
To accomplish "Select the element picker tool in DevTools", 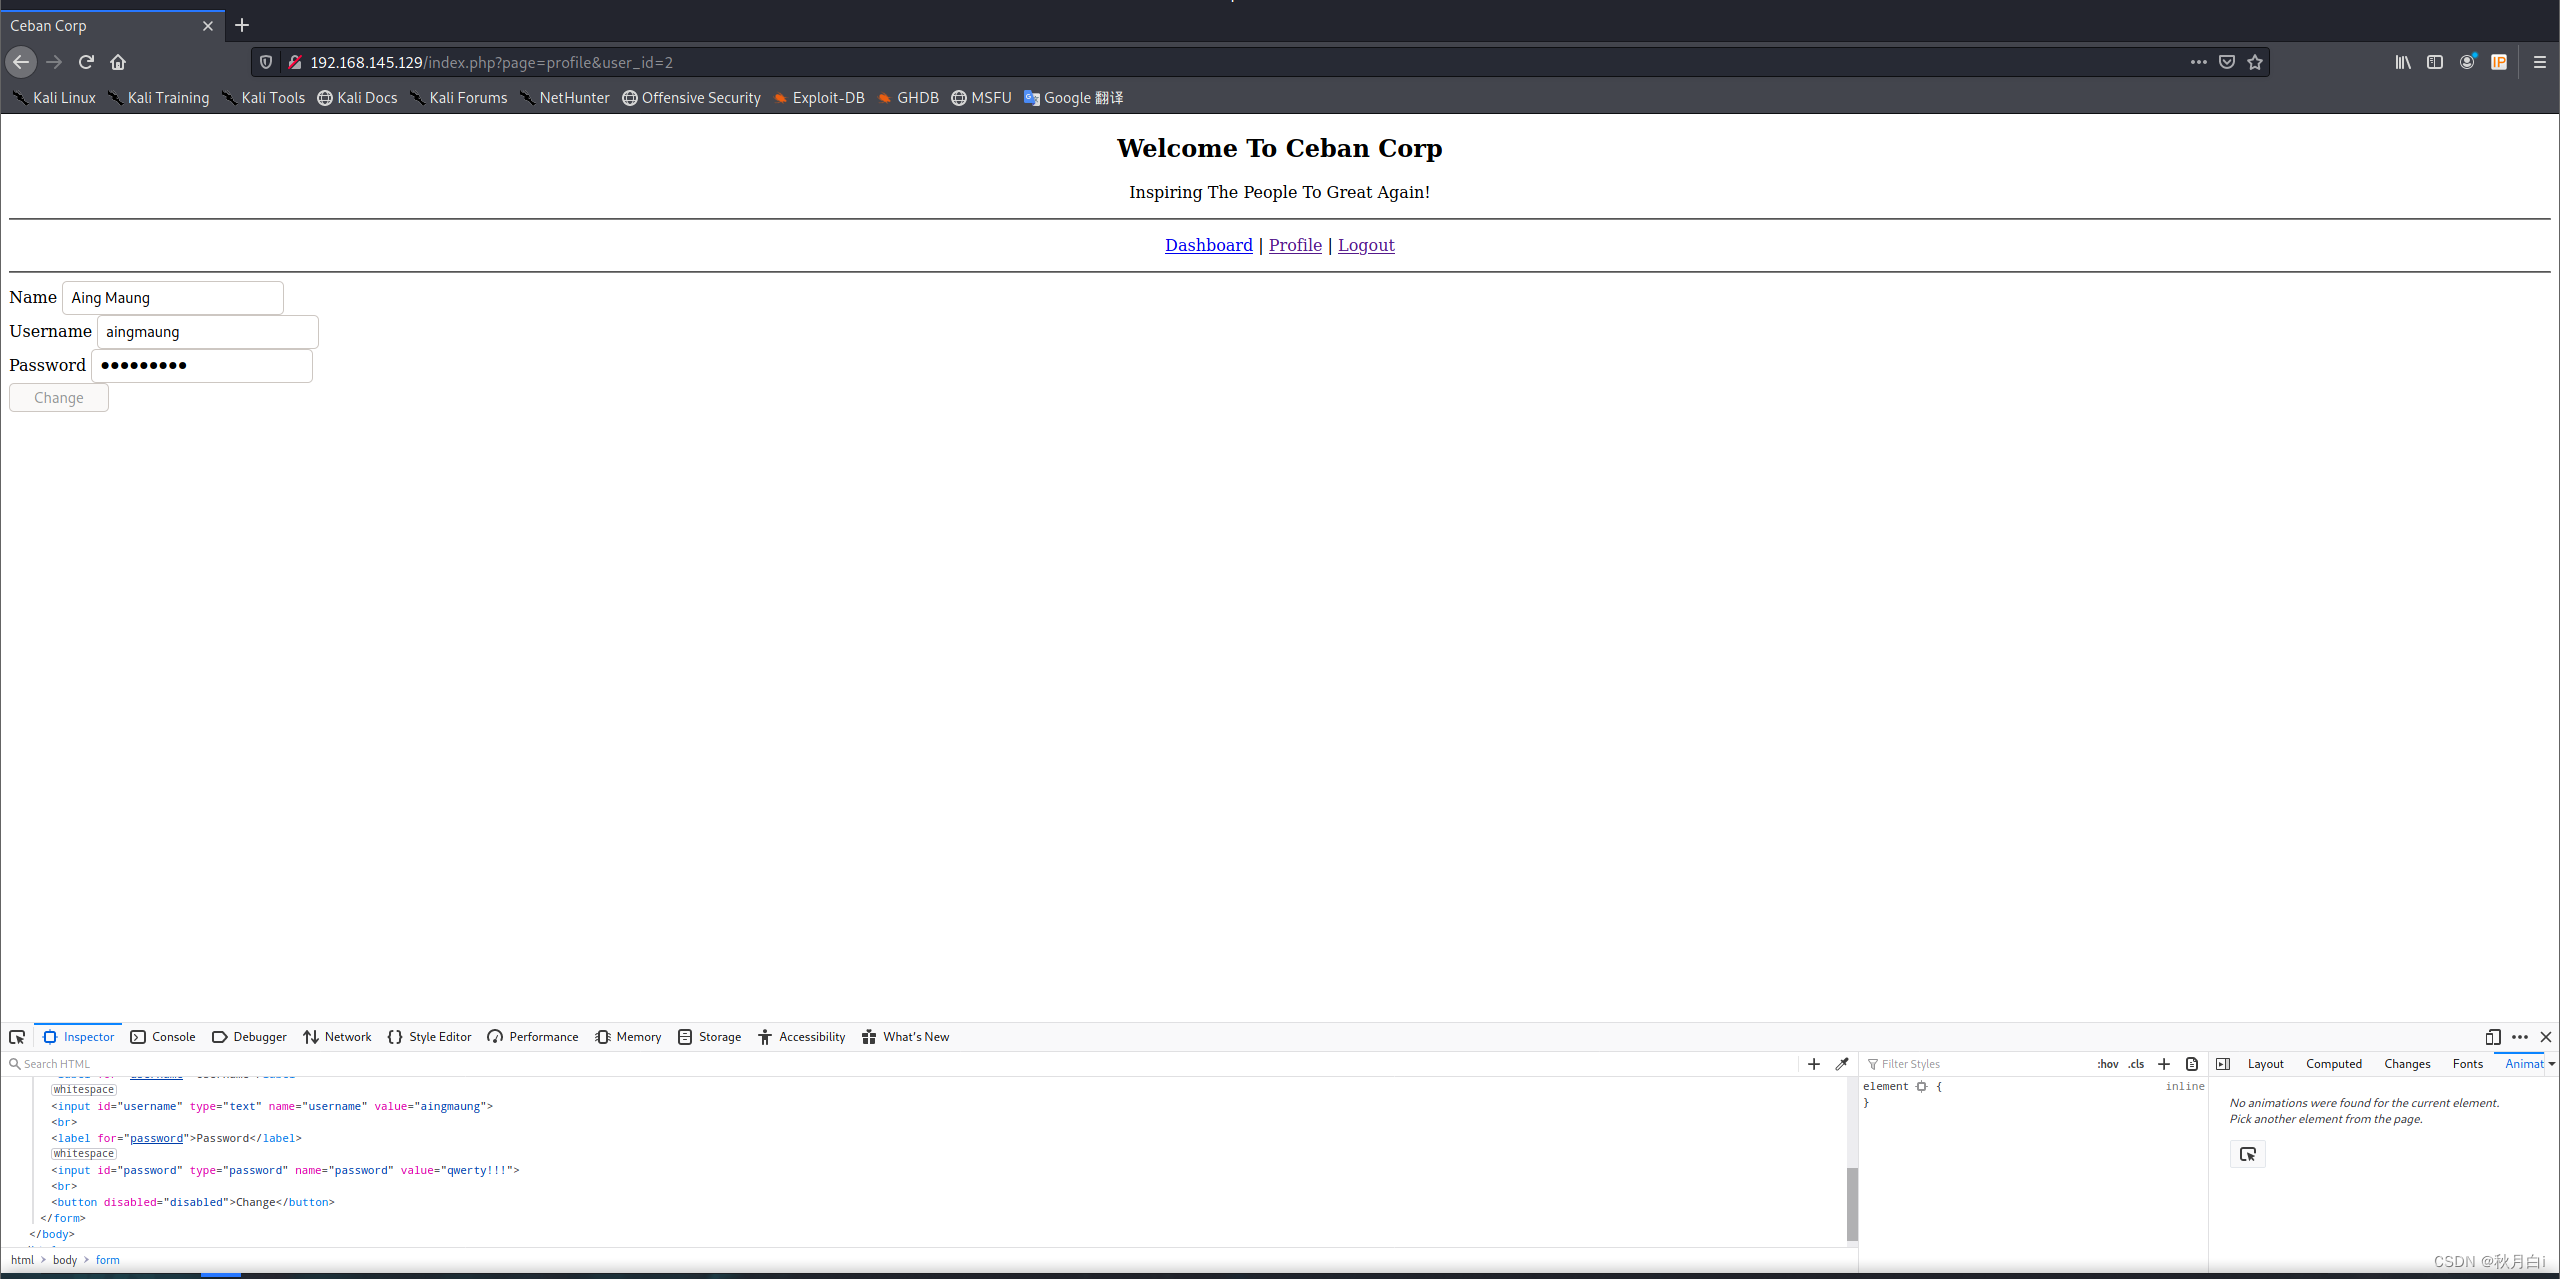I will click(17, 1037).
